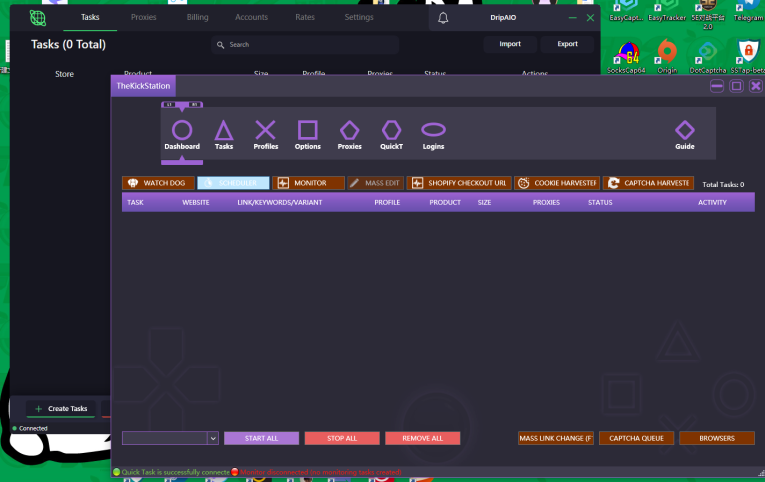Open the SSTap-beta desktop shortcut
Viewport: 765px width, 482px height.
tap(748, 57)
